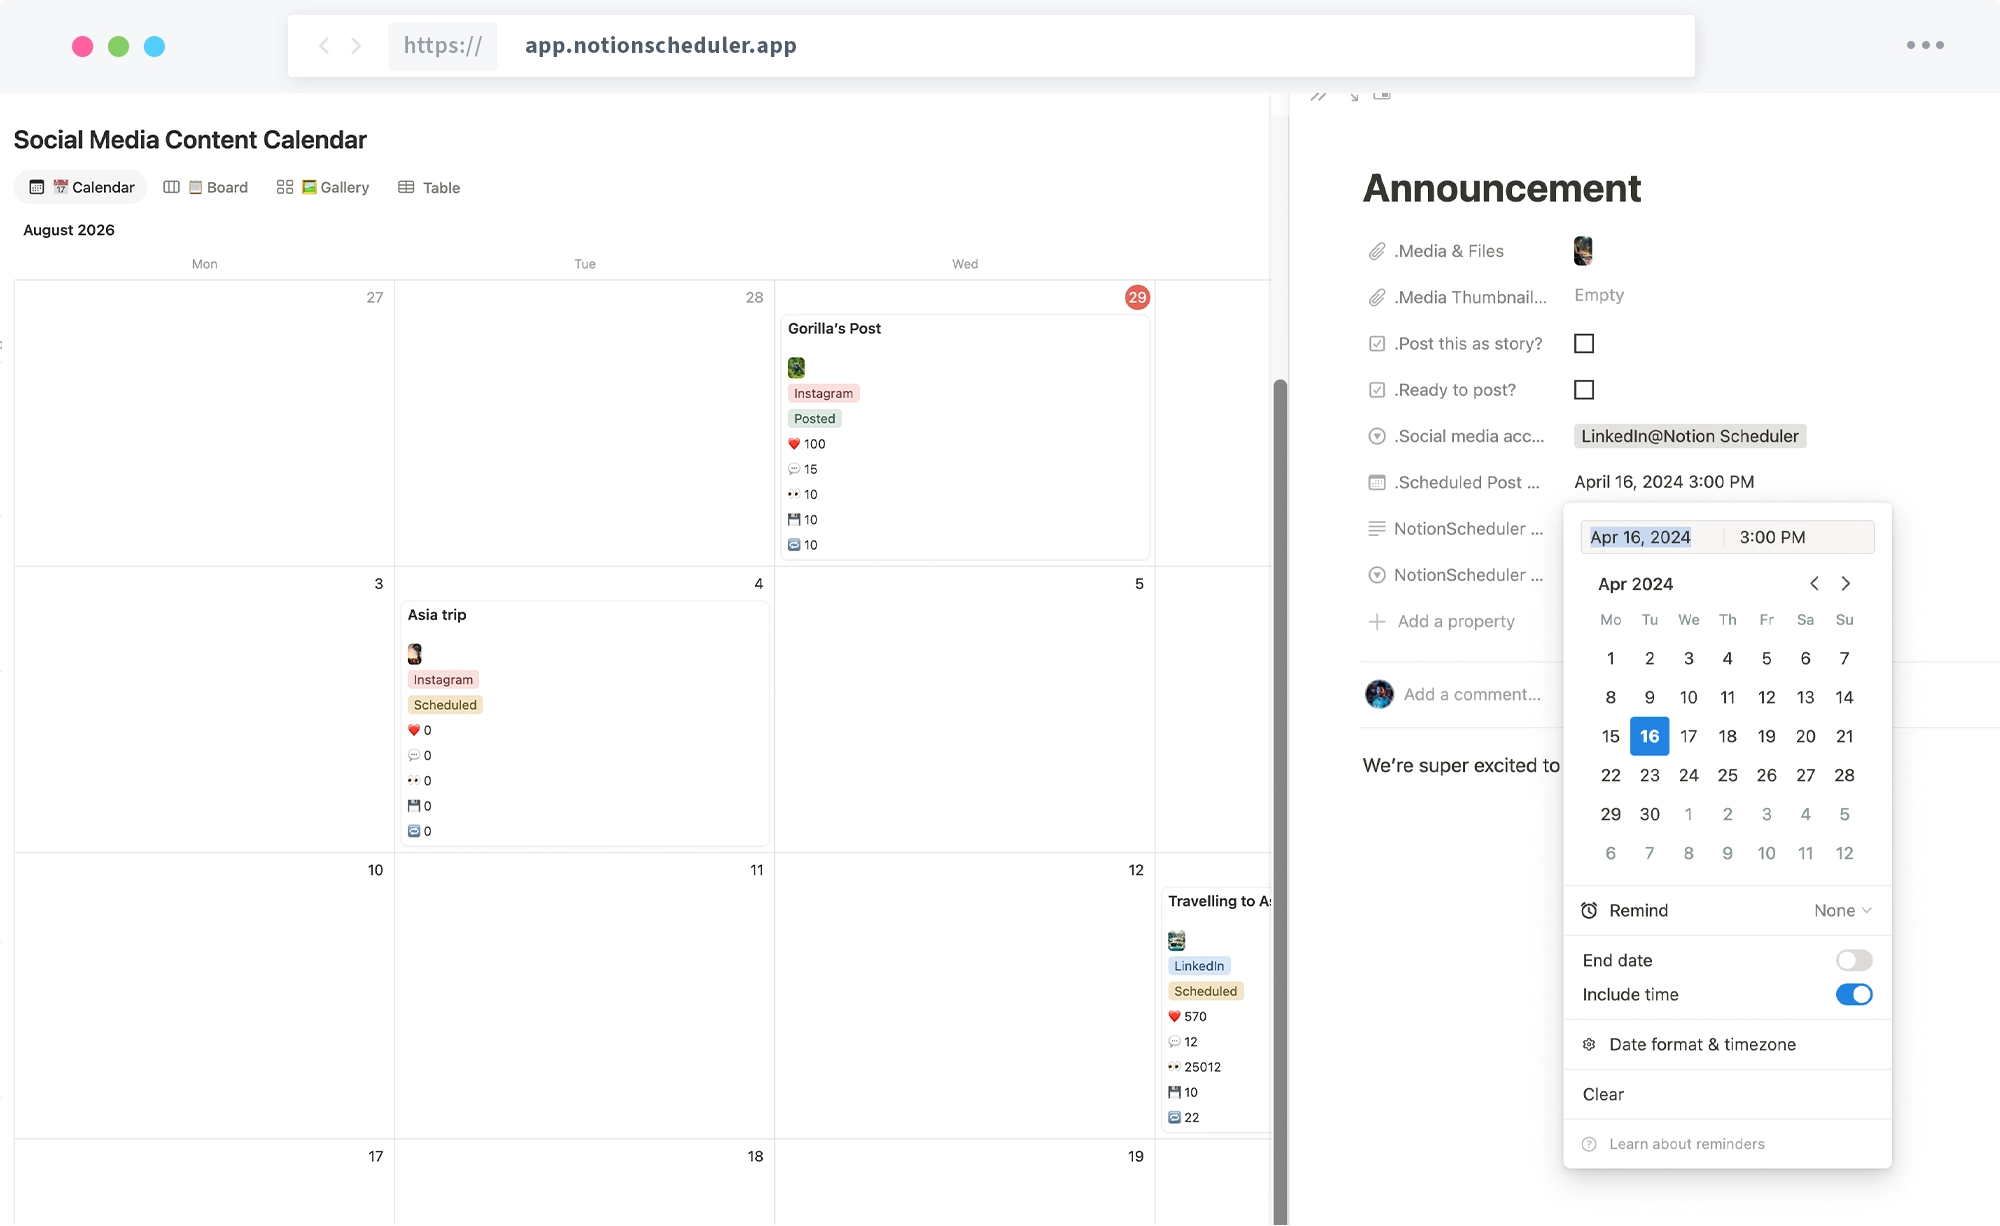
Task: Click comments icon showing 15
Action: 794,469
